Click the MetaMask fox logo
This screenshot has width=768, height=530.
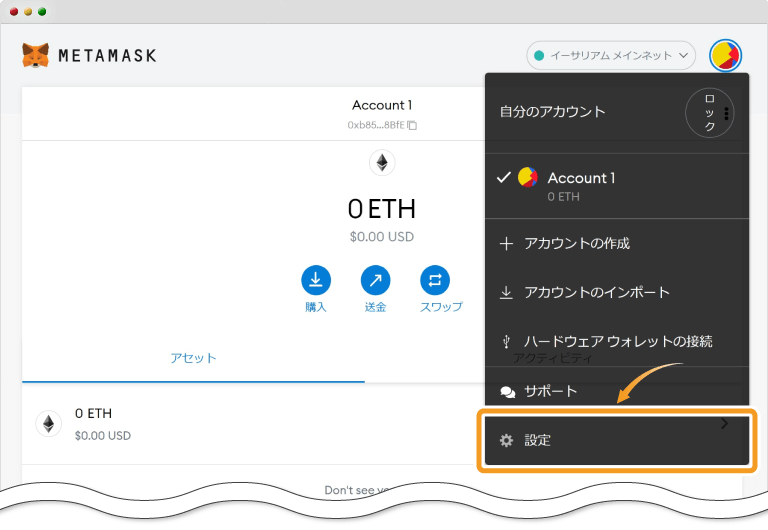pyautogui.click(x=35, y=55)
